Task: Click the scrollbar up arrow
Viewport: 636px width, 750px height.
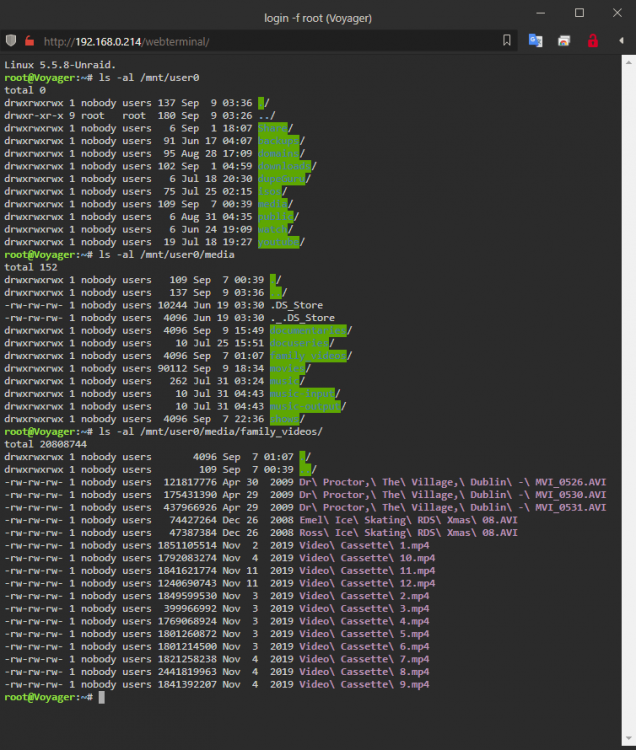Action: click(x=629, y=62)
